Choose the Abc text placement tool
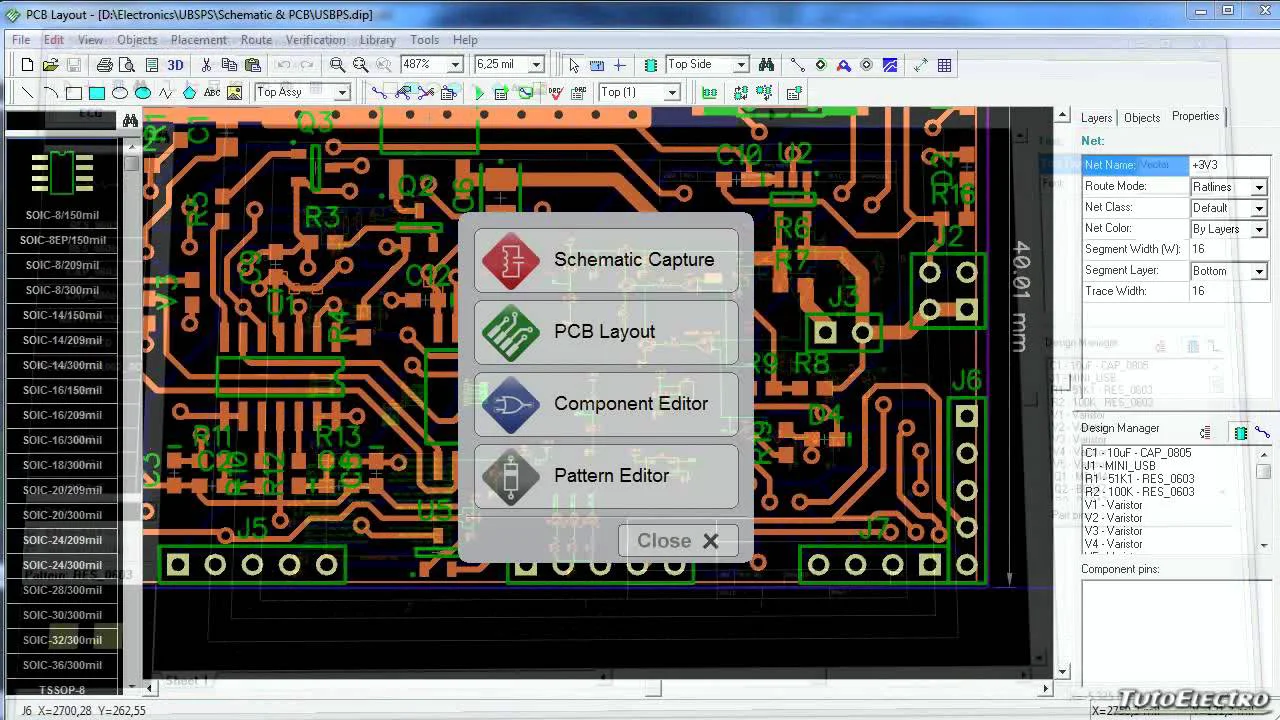 point(212,93)
